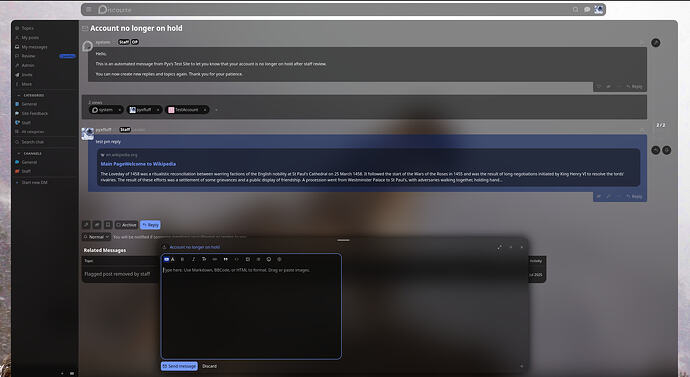Viewport: 690px width, 377px height.
Task: Click the 2 / 2 post position indicator
Action: (x=661, y=125)
